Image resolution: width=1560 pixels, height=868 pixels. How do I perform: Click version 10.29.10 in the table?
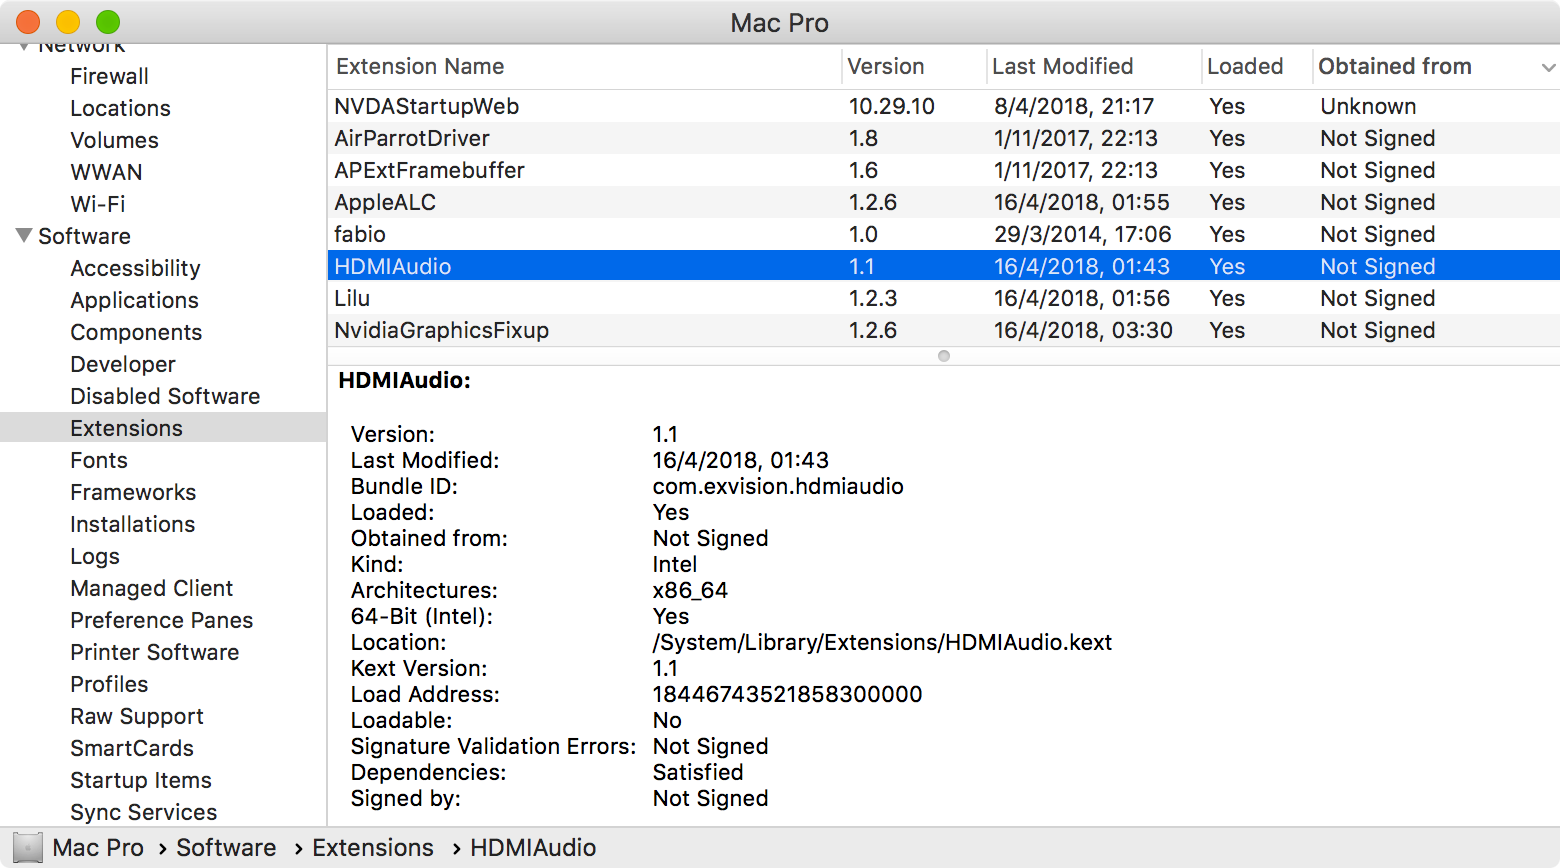tap(891, 106)
